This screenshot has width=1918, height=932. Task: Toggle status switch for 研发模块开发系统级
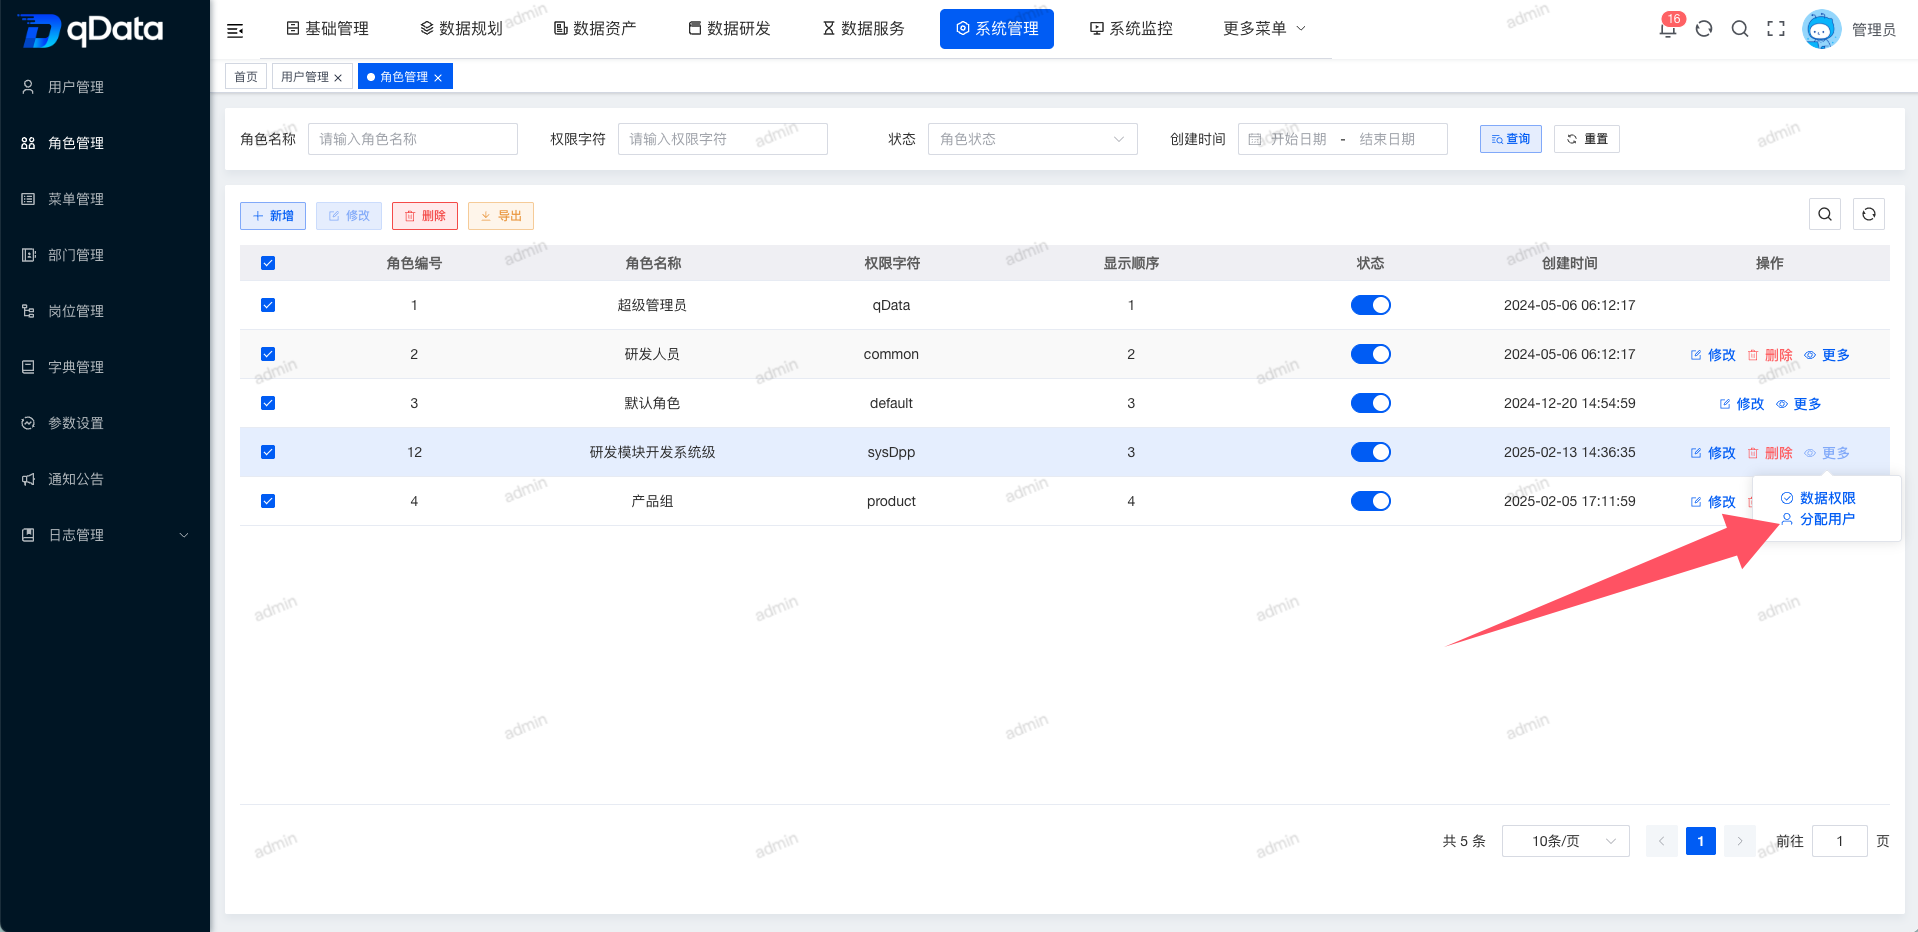[x=1370, y=452]
